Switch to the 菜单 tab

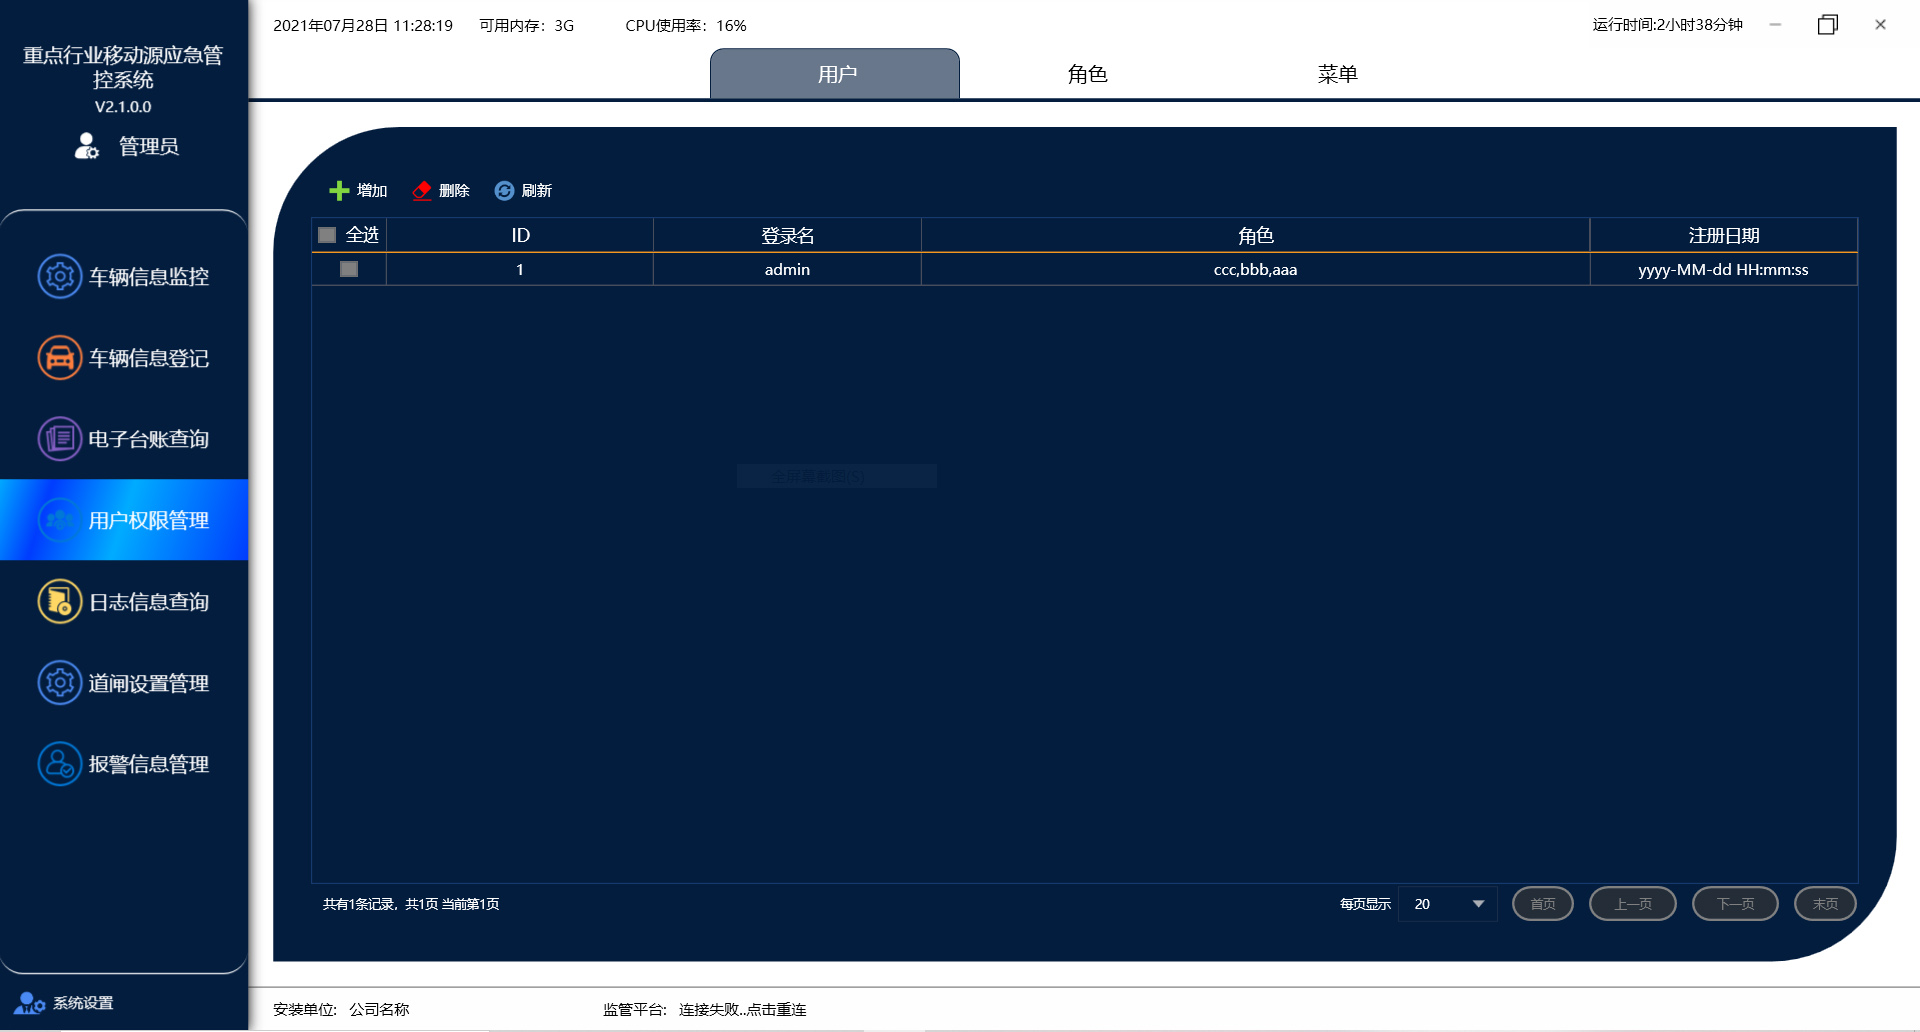tap(1337, 74)
